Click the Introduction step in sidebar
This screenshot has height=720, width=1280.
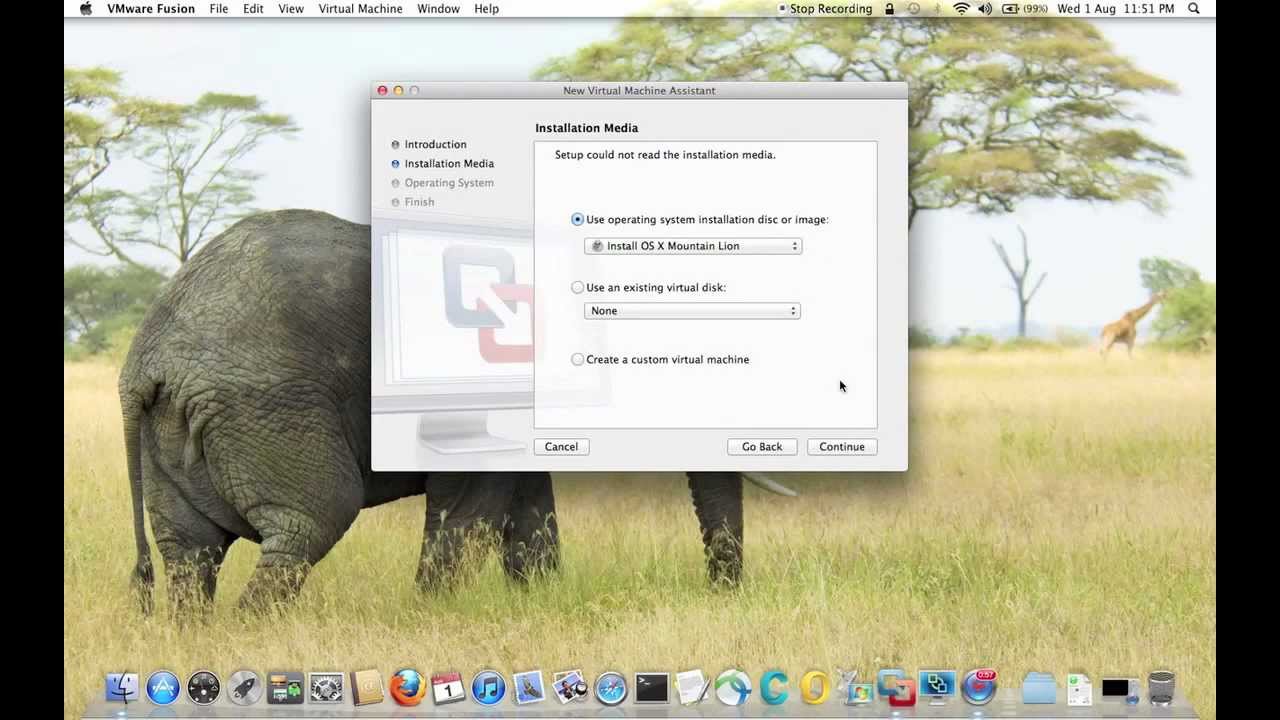click(435, 144)
